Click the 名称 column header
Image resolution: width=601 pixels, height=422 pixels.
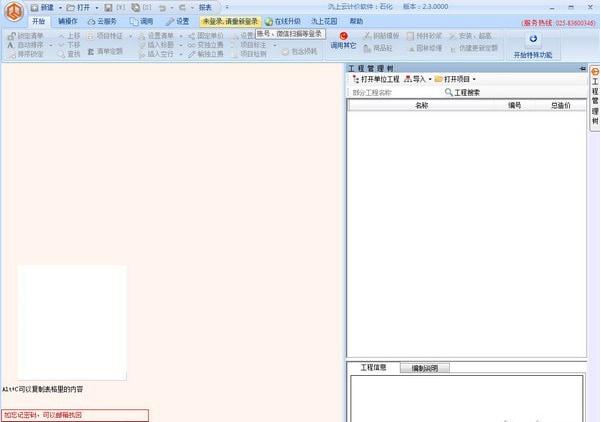point(421,105)
